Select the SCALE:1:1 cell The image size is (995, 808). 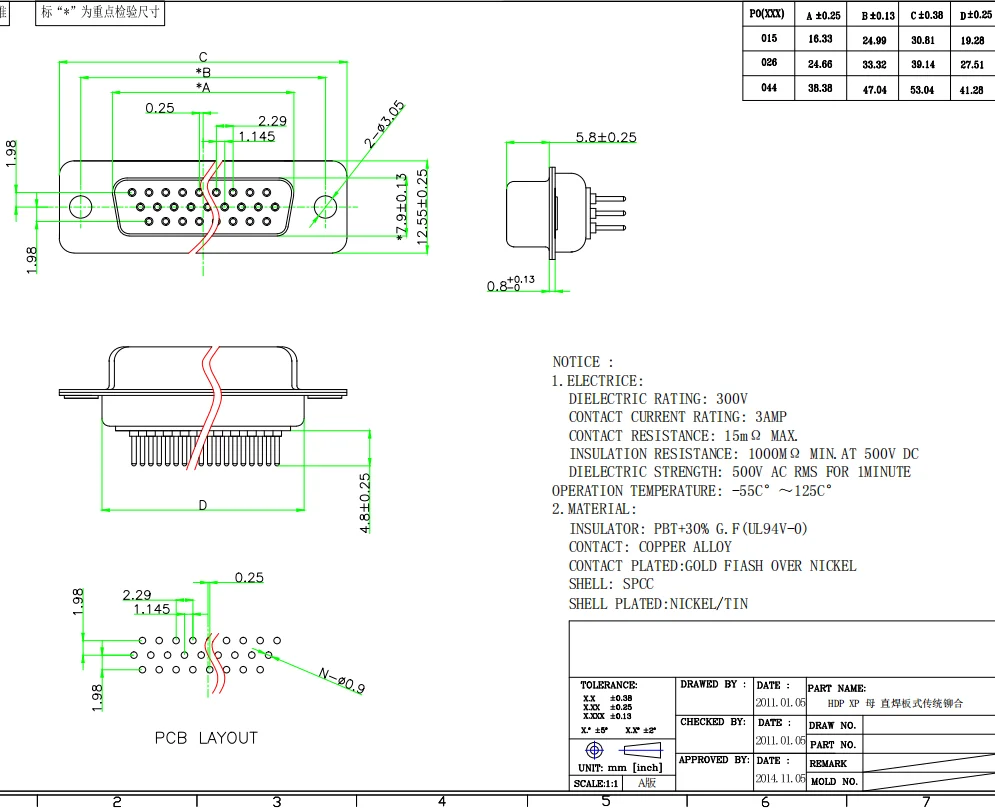595,783
